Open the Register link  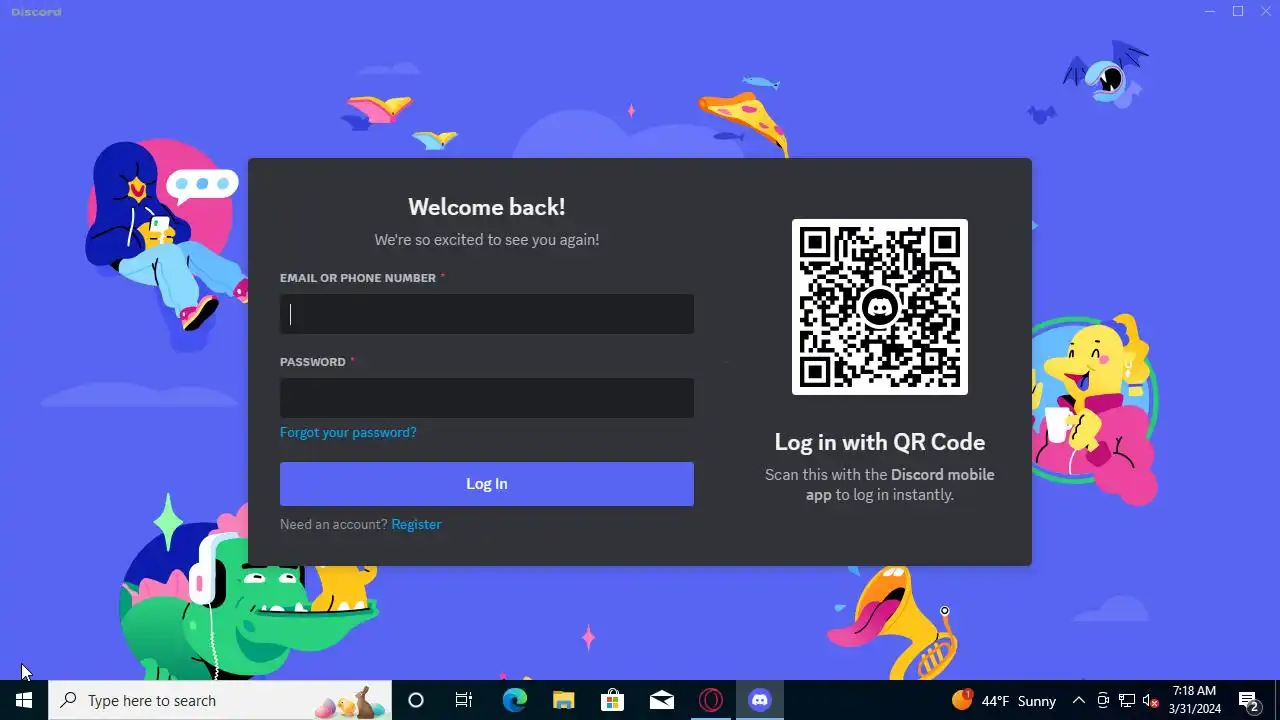pos(416,524)
